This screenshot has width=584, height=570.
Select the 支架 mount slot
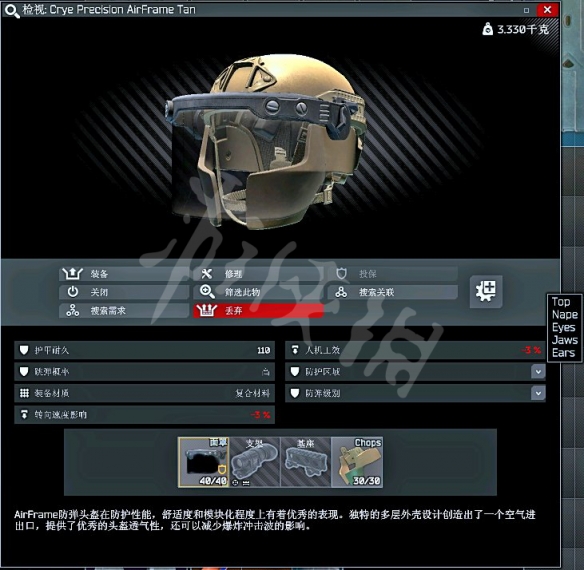coord(255,462)
